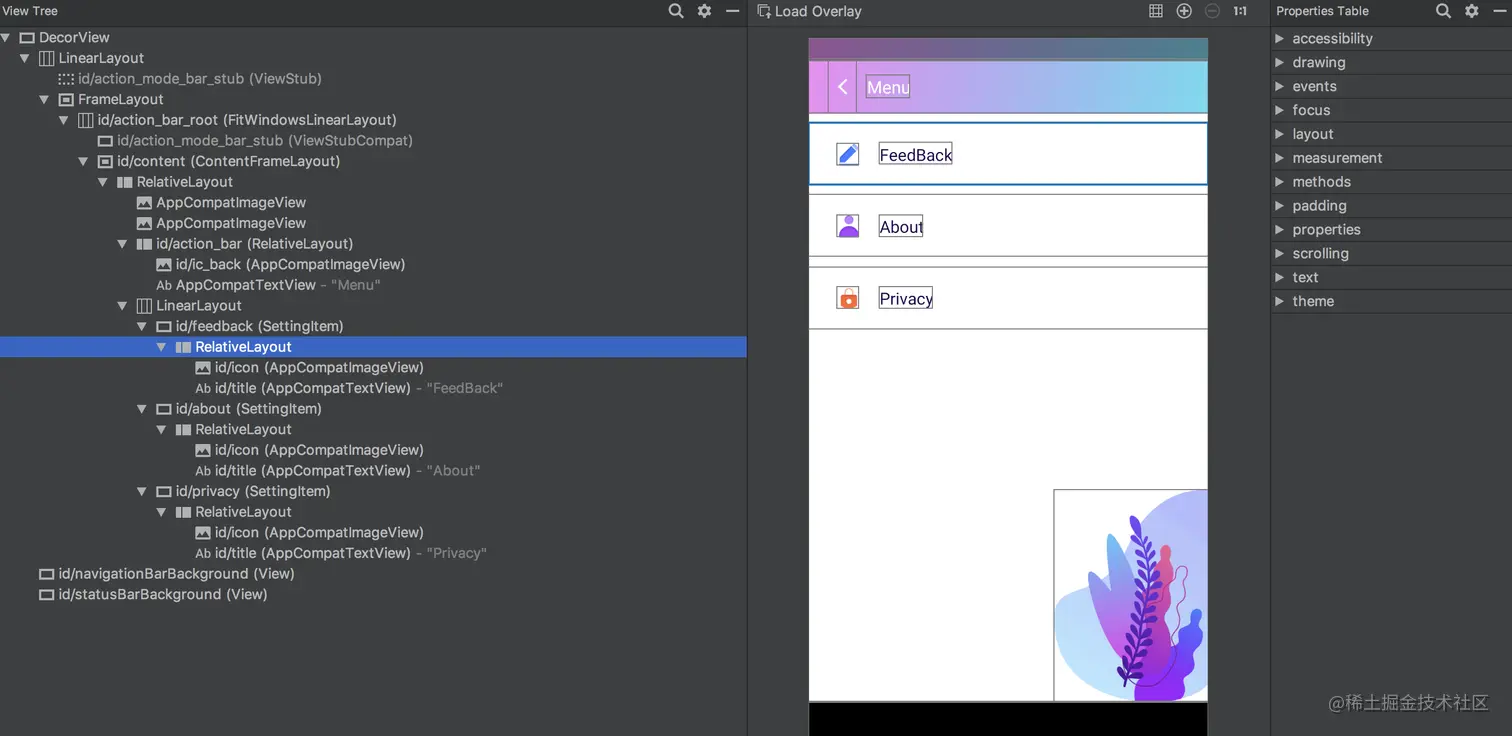This screenshot has width=1512, height=736.
Task: Open search in the View Tree panel
Action: 676,11
